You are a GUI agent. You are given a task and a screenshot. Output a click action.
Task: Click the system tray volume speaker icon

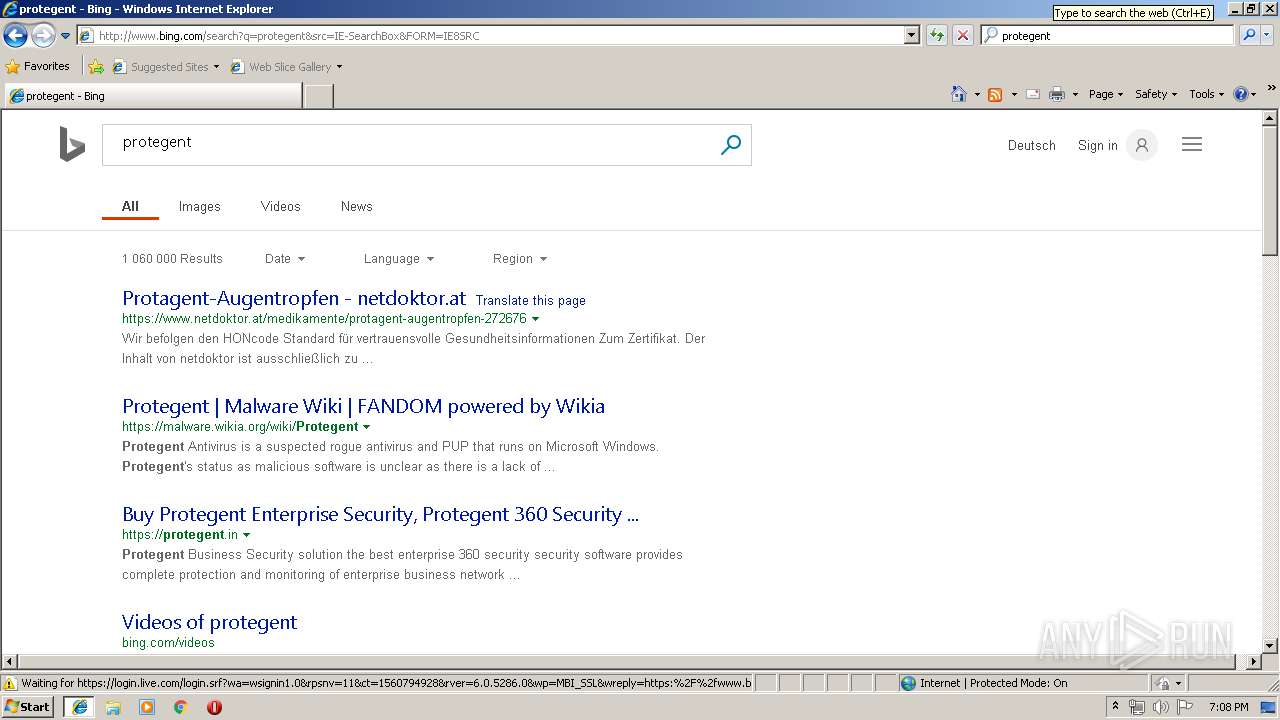pyautogui.click(x=1160, y=707)
